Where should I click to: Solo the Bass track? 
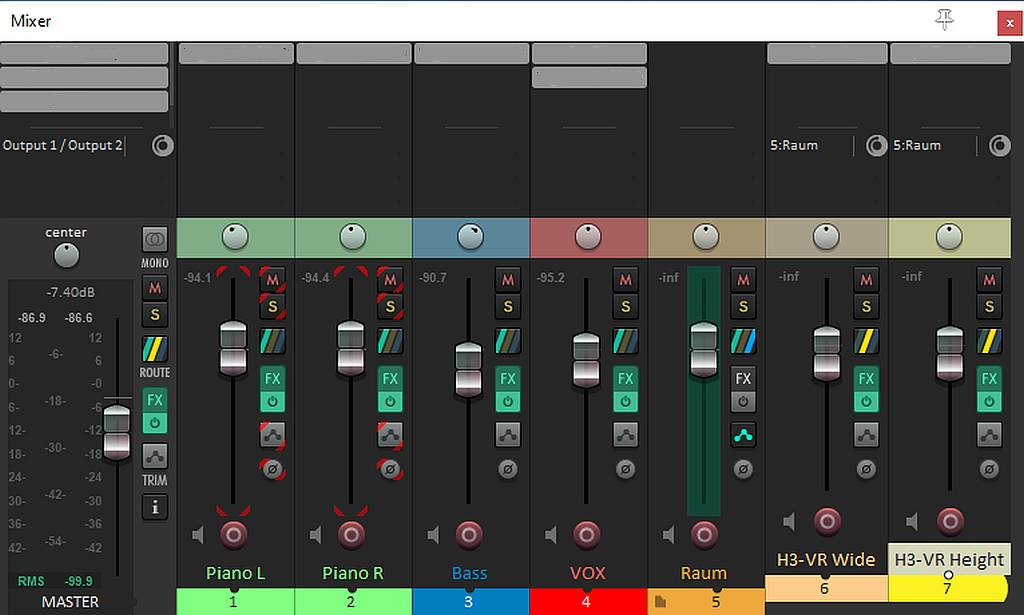pos(508,307)
